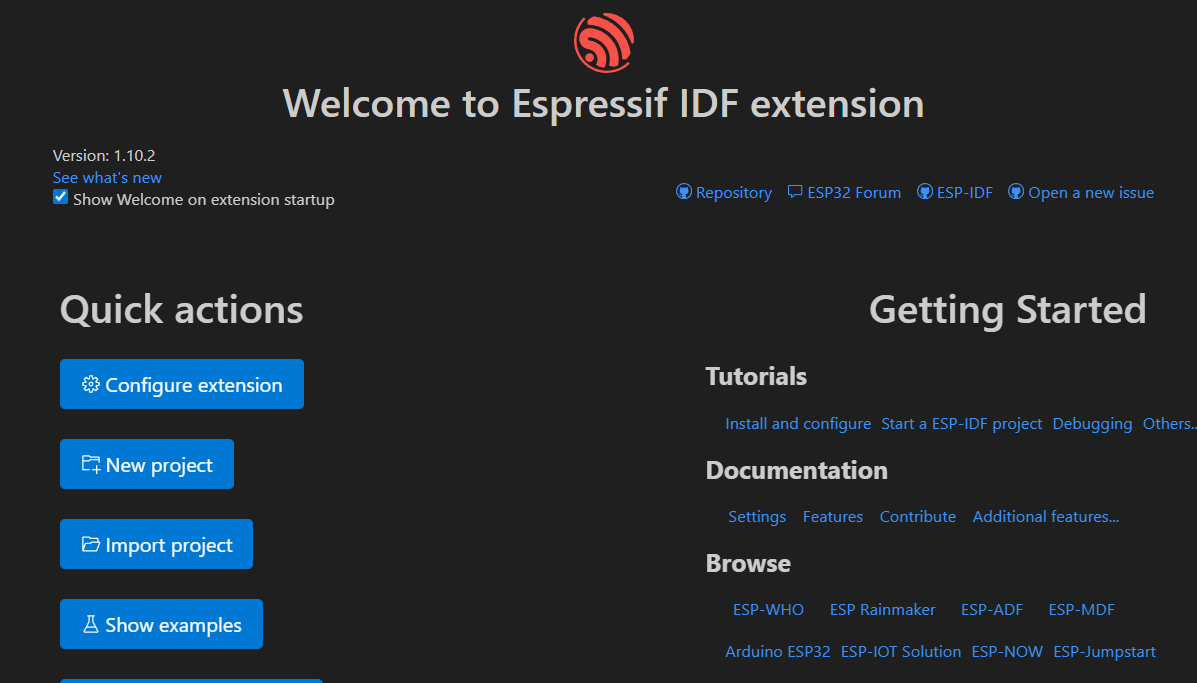Open the Others... tutorials link
This screenshot has width=1197, height=683.
tap(1170, 424)
